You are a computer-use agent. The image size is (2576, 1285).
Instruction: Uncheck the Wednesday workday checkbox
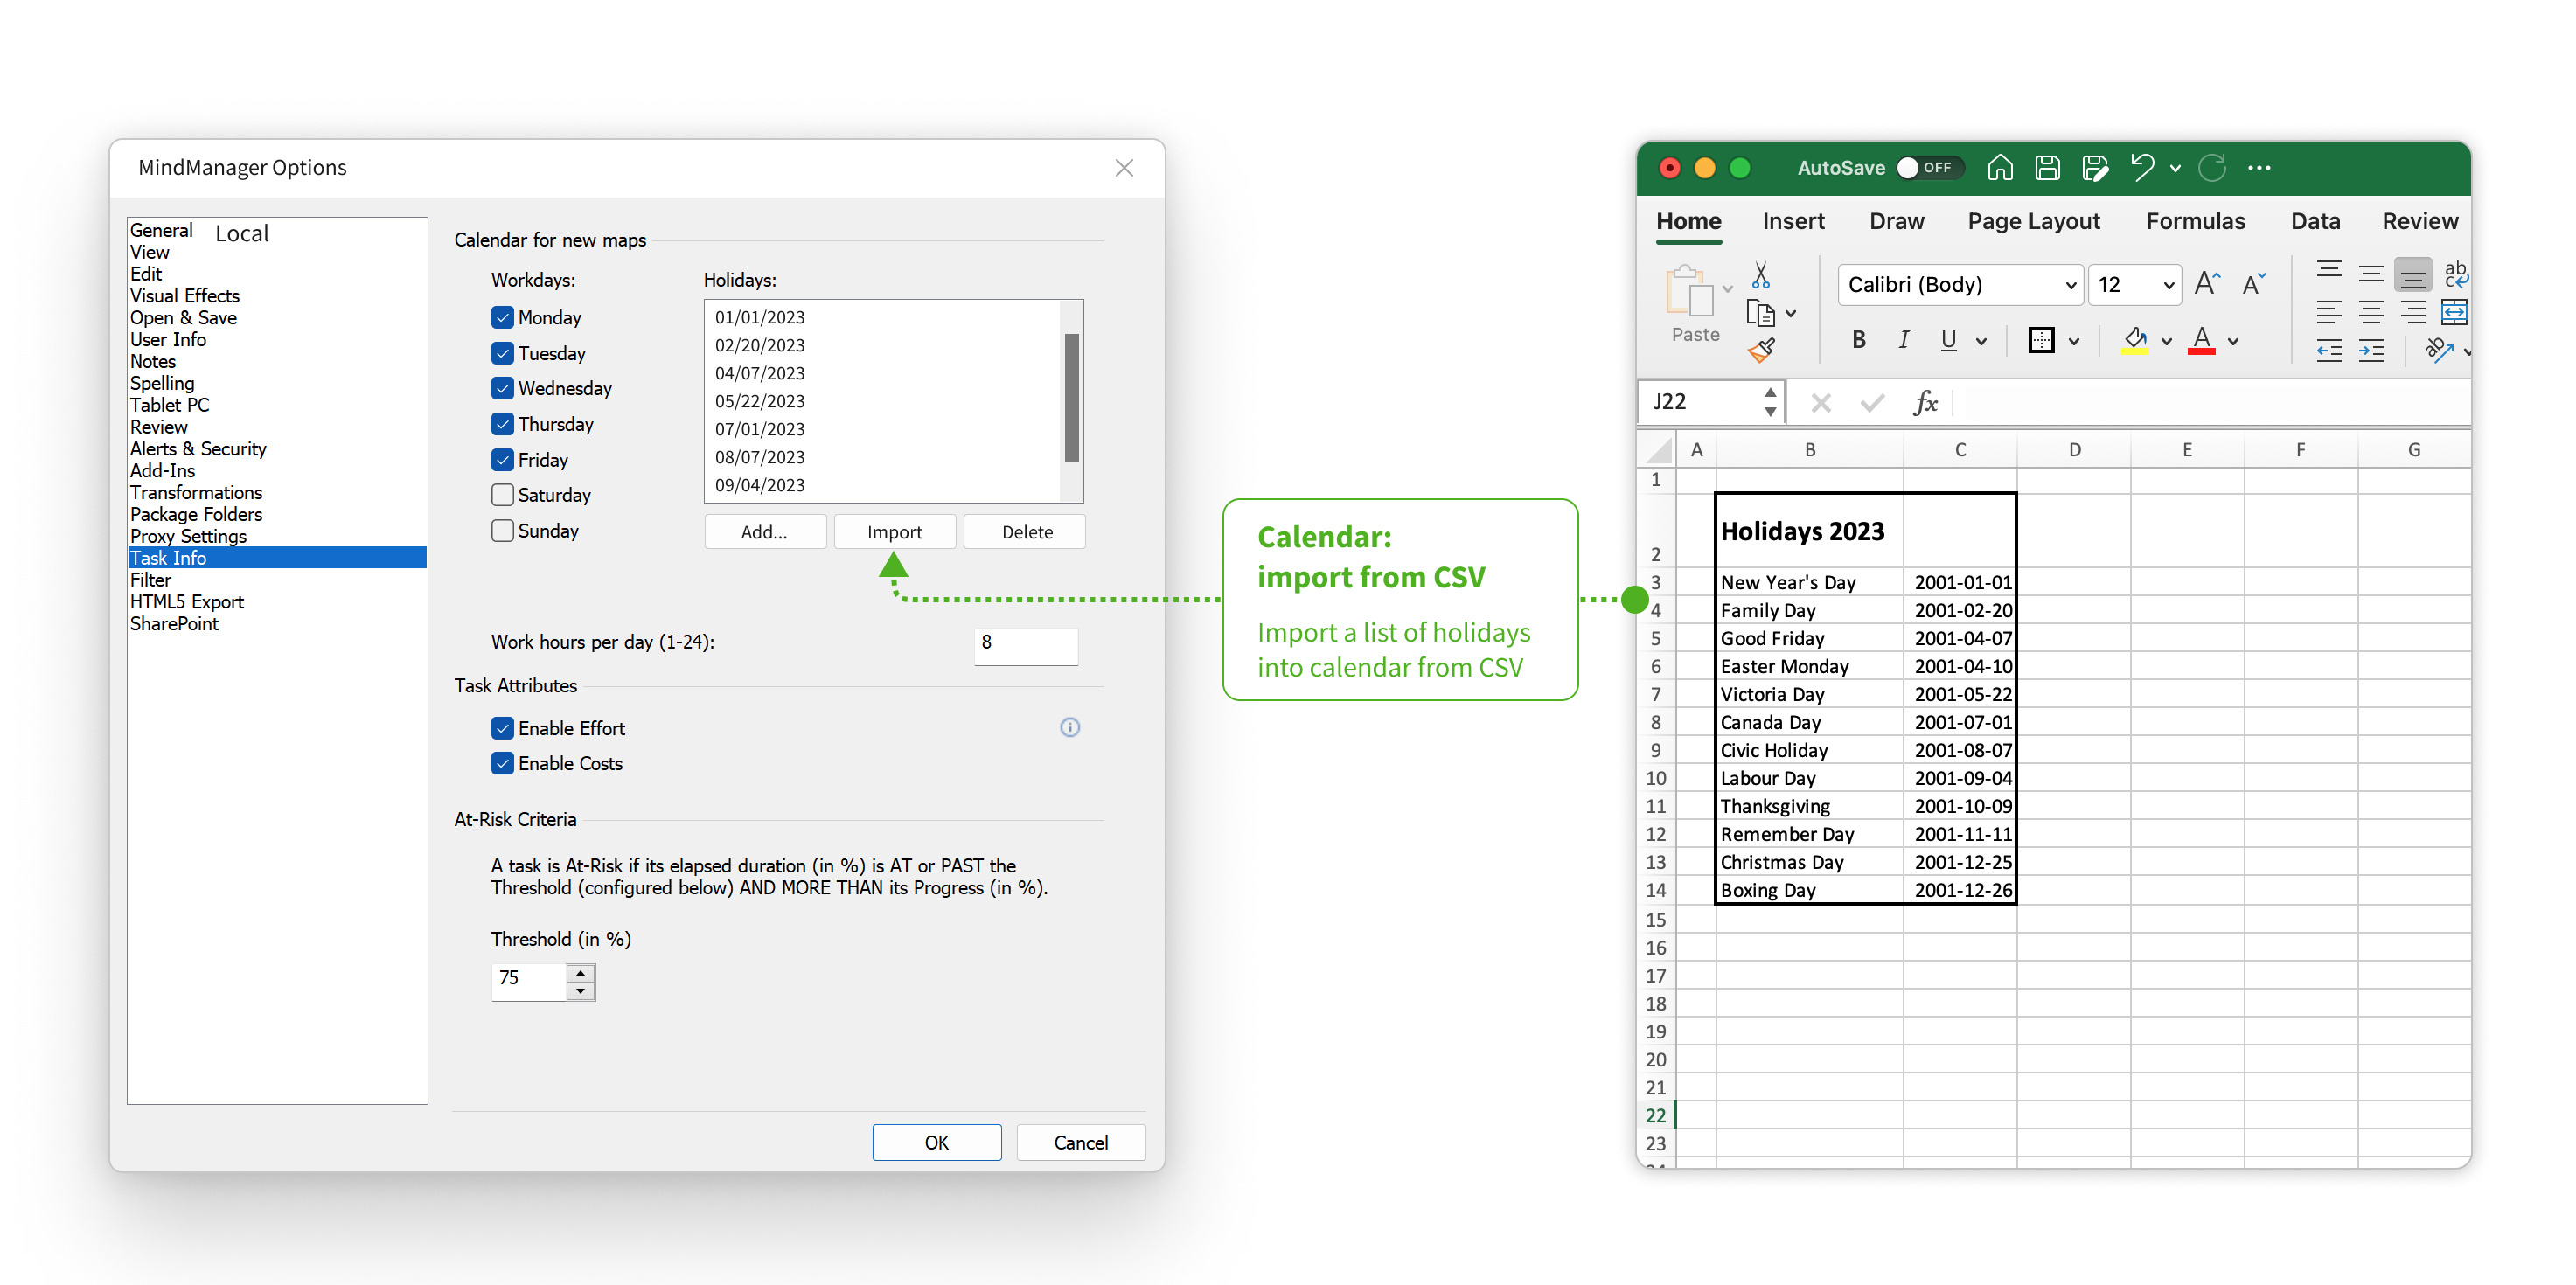coord(502,388)
